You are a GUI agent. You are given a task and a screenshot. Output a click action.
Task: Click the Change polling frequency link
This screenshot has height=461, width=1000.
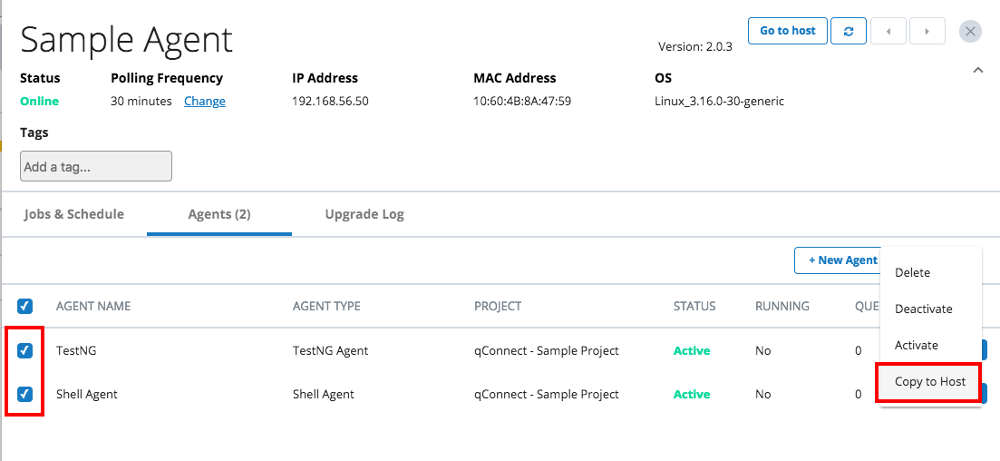pos(204,101)
